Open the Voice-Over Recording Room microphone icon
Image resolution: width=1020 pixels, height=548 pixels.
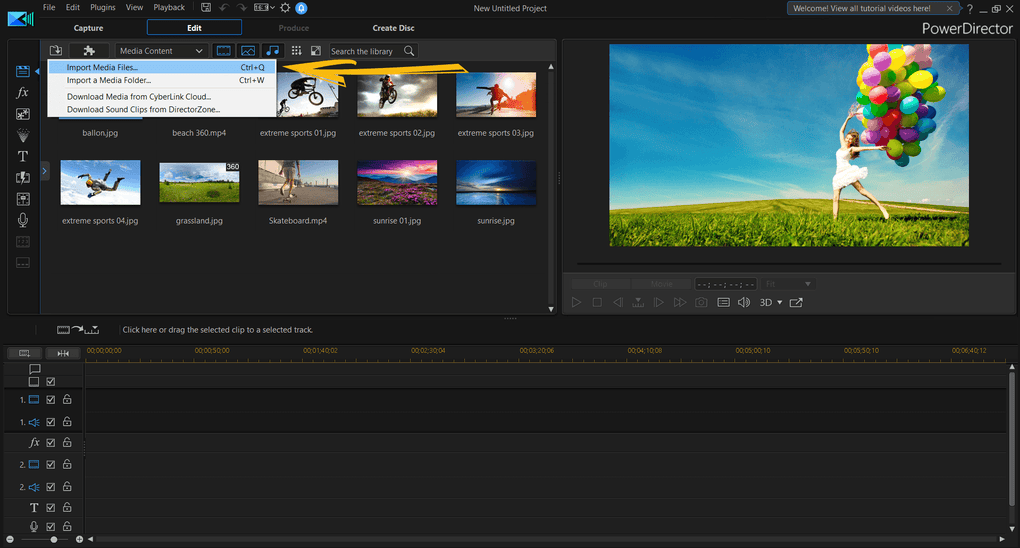(x=22, y=220)
